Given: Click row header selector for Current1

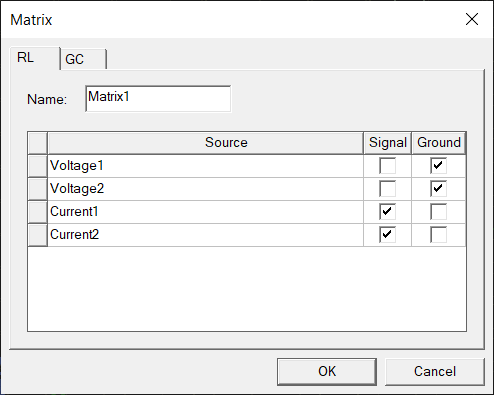Looking at the screenshot, I should (x=37, y=212).
